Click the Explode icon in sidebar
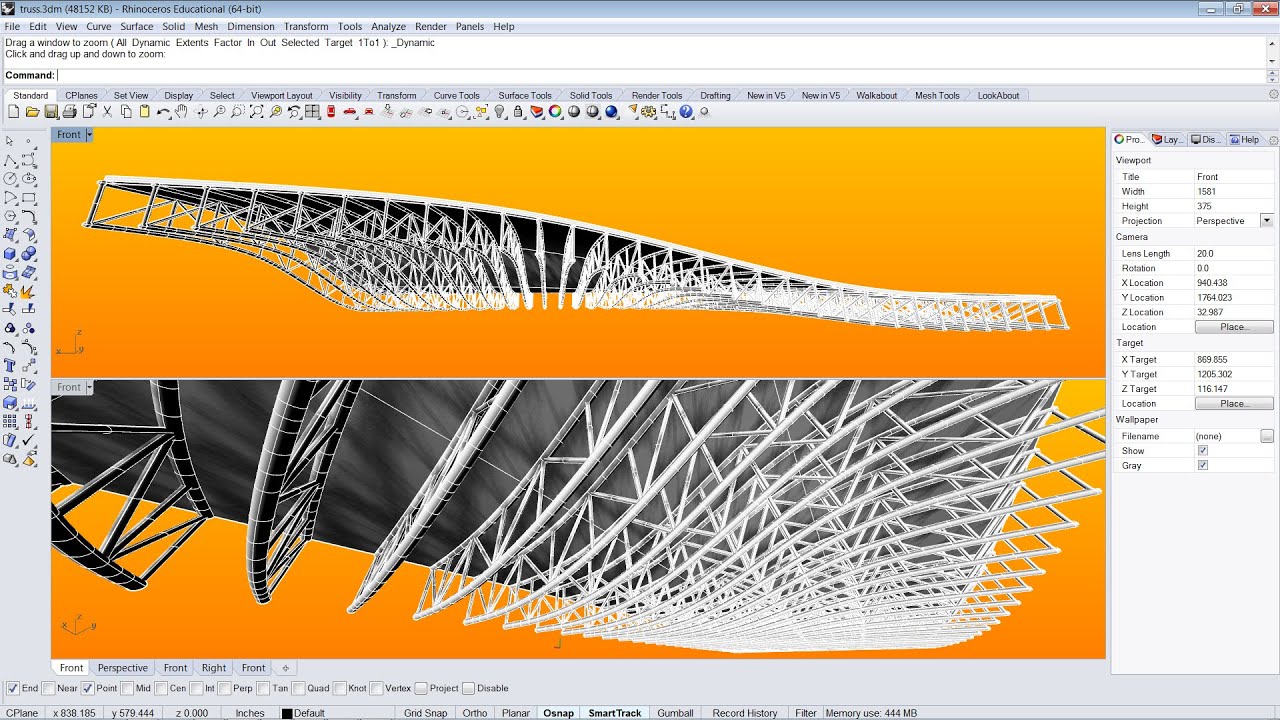Viewport: 1280px width, 720px height. 29,291
